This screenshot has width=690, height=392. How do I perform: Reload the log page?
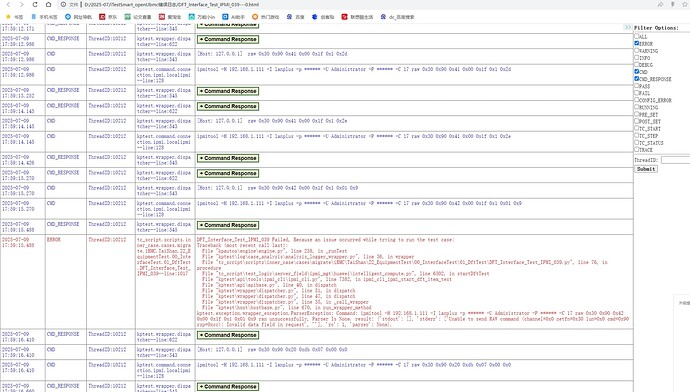coord(35,4)
